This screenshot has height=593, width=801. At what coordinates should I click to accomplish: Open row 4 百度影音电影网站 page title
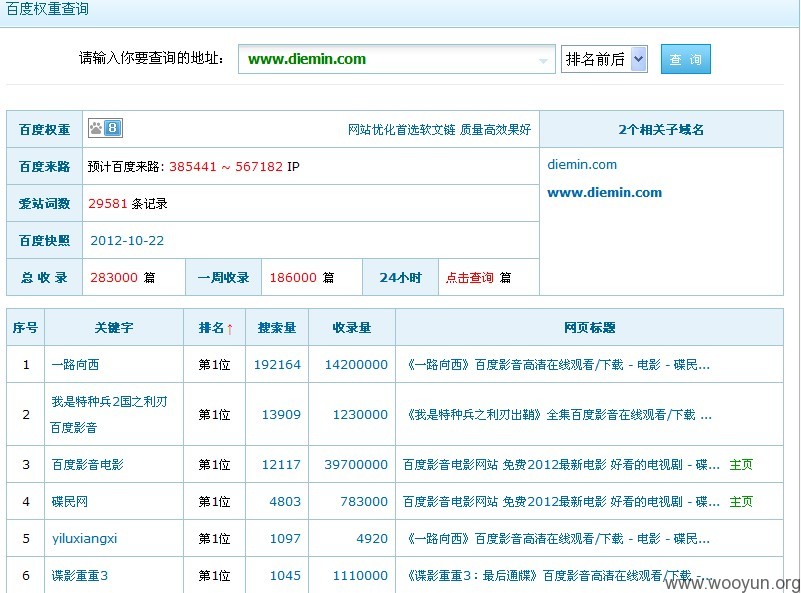561,502
